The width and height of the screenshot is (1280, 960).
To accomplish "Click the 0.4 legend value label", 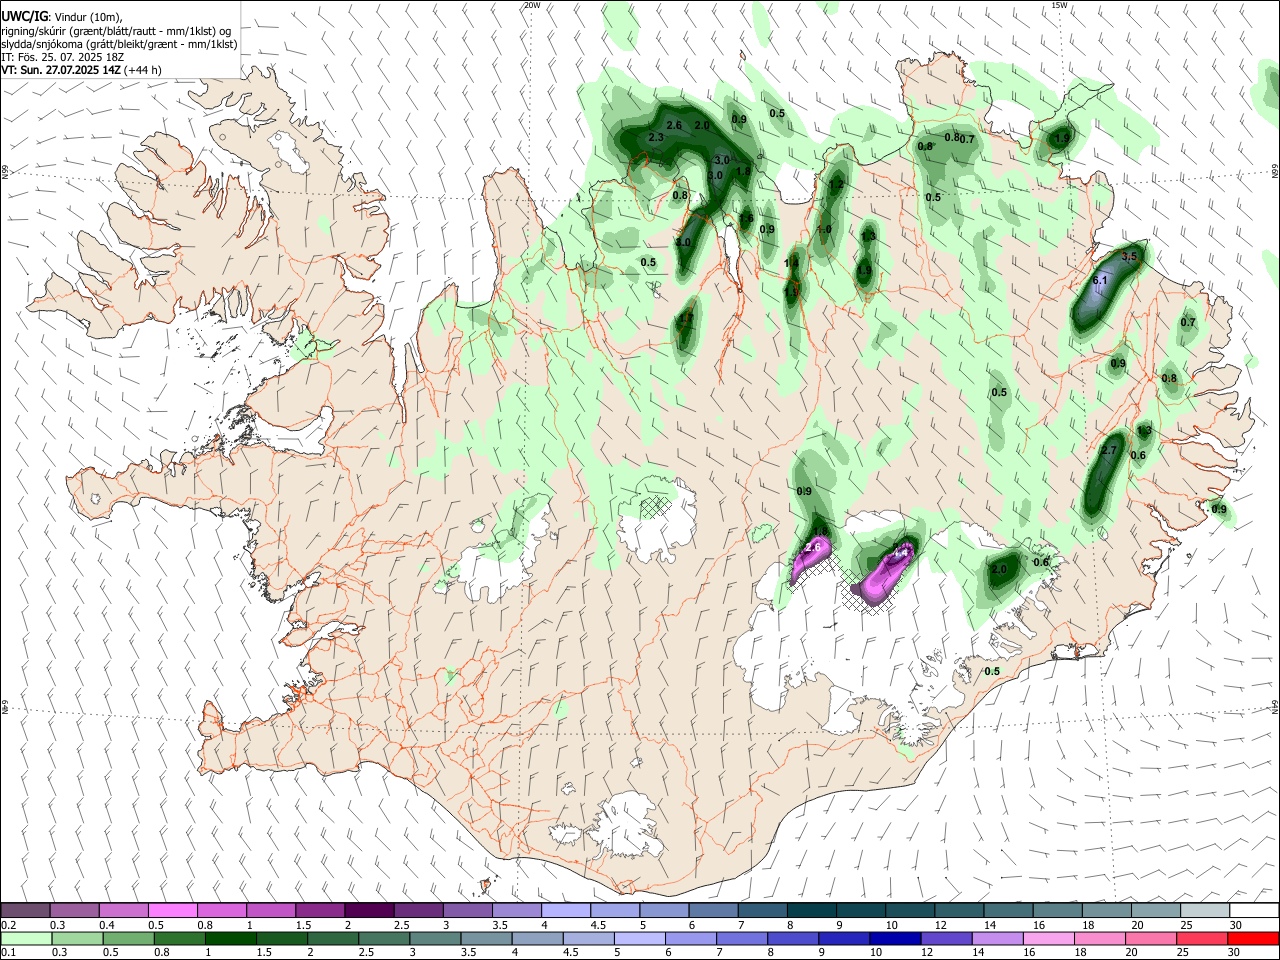I will coord(108,925).
